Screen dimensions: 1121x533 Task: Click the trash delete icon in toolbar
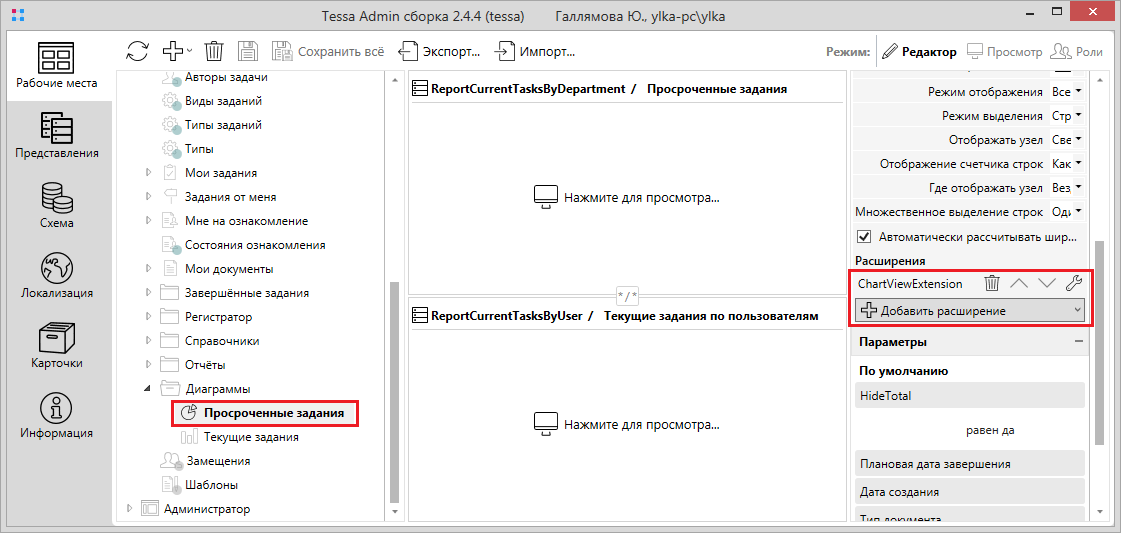click(x=214, y=51)
